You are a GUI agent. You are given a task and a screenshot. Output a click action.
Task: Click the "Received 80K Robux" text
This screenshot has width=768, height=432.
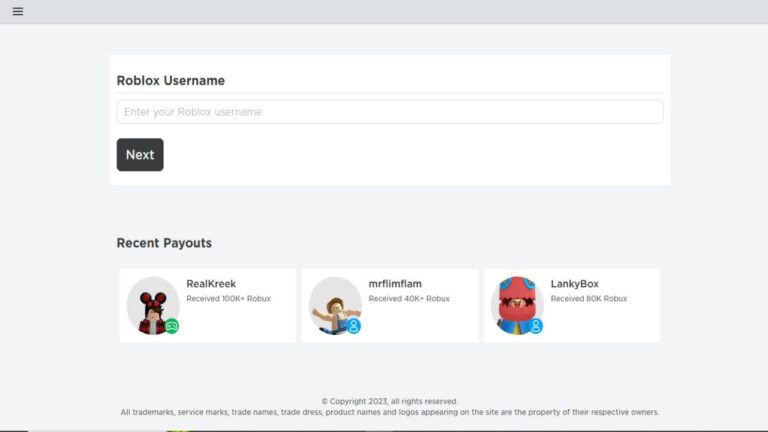coord(588,299)
